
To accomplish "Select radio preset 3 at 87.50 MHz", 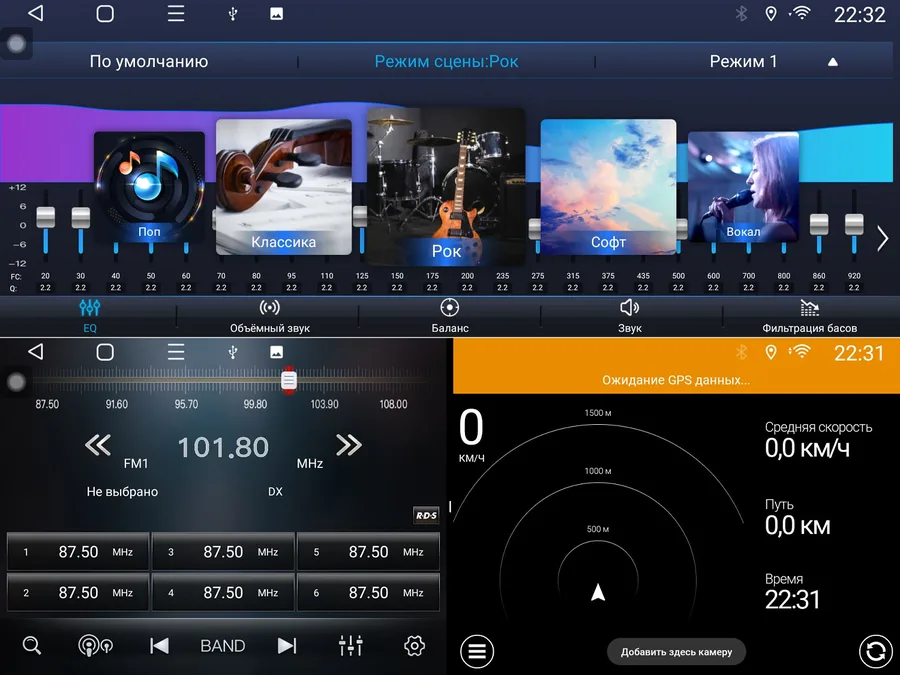I will click(223, 552).
